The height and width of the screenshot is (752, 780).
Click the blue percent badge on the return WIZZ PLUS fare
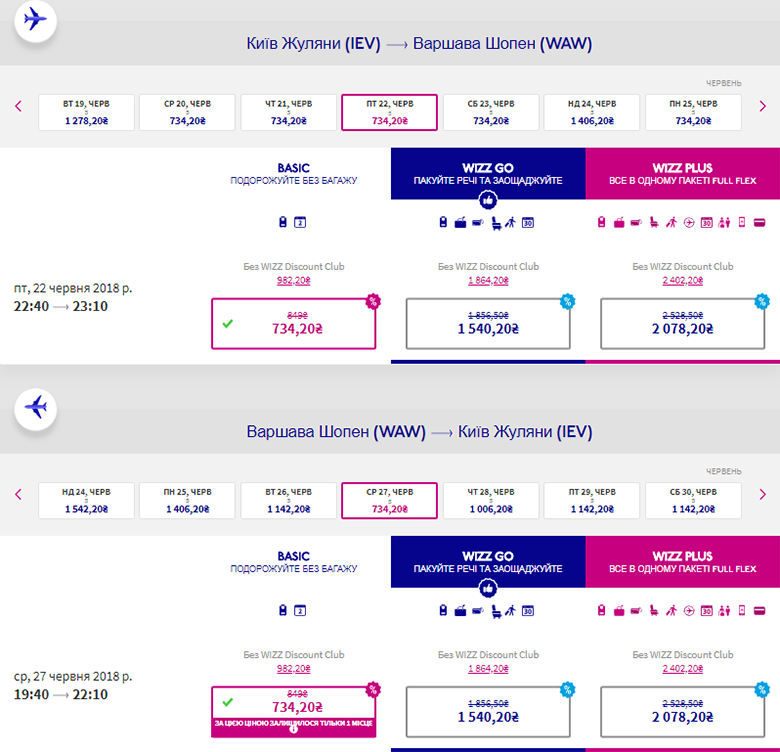coord(762,689)
